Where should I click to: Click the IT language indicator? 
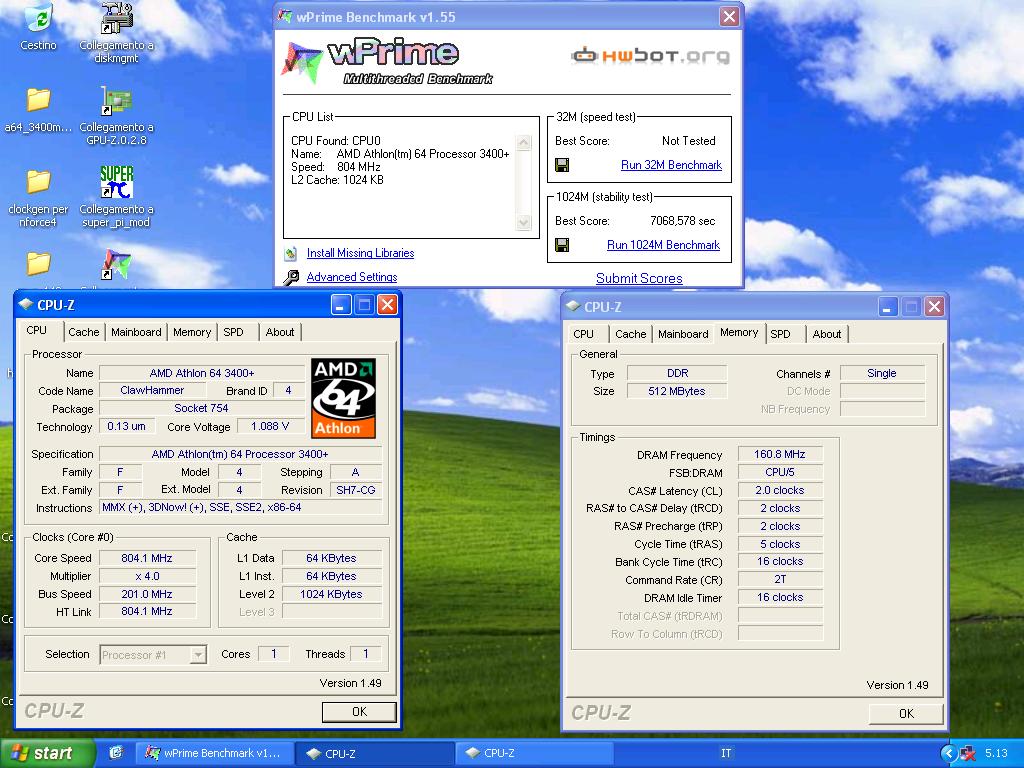coord(726,753)
